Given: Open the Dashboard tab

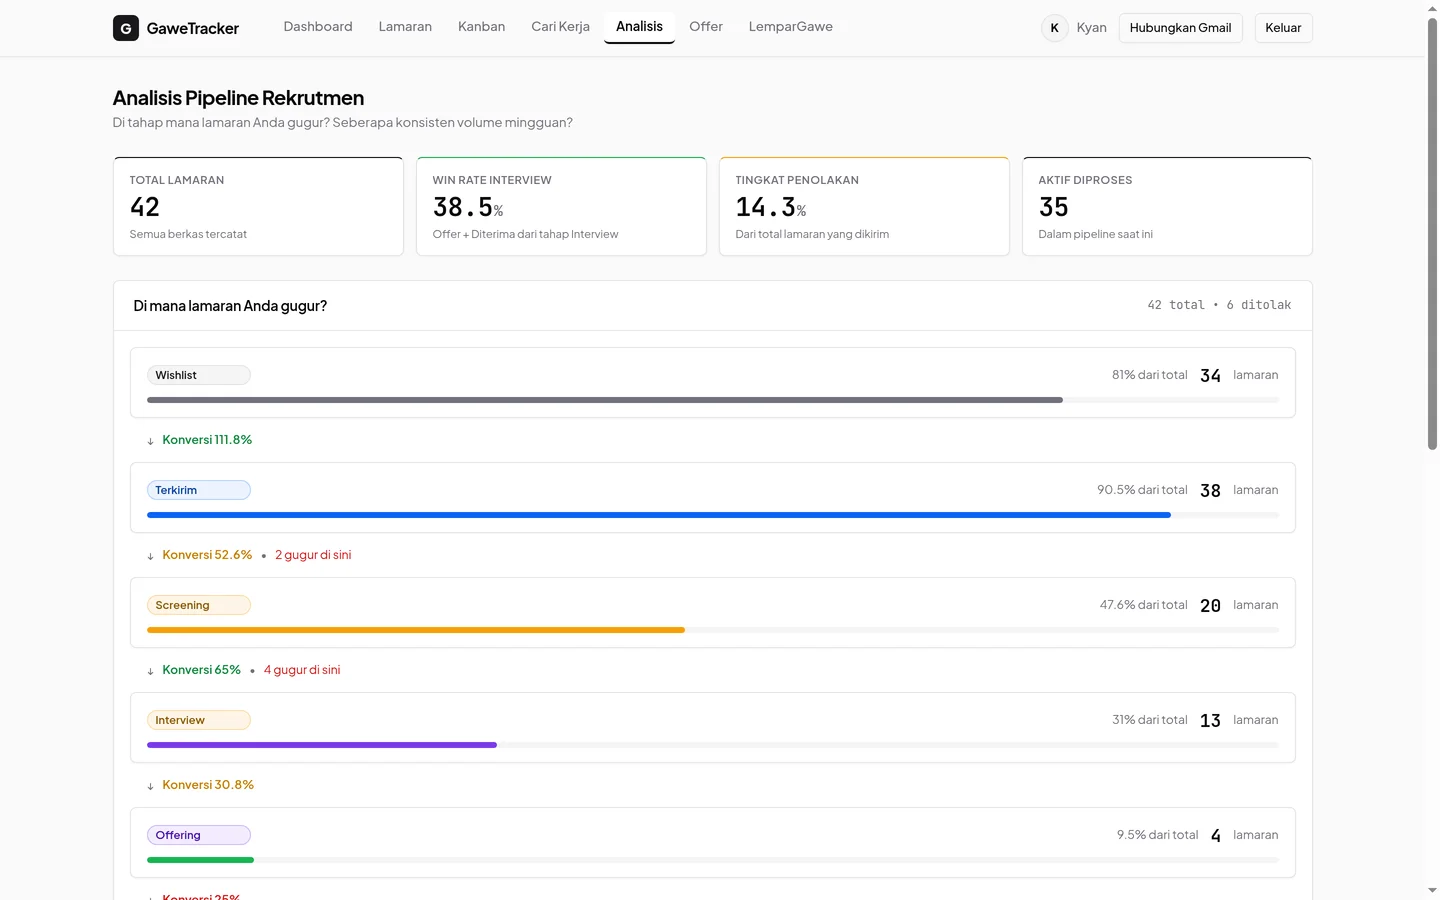Looking at the screenshot, I should [318, 27].
